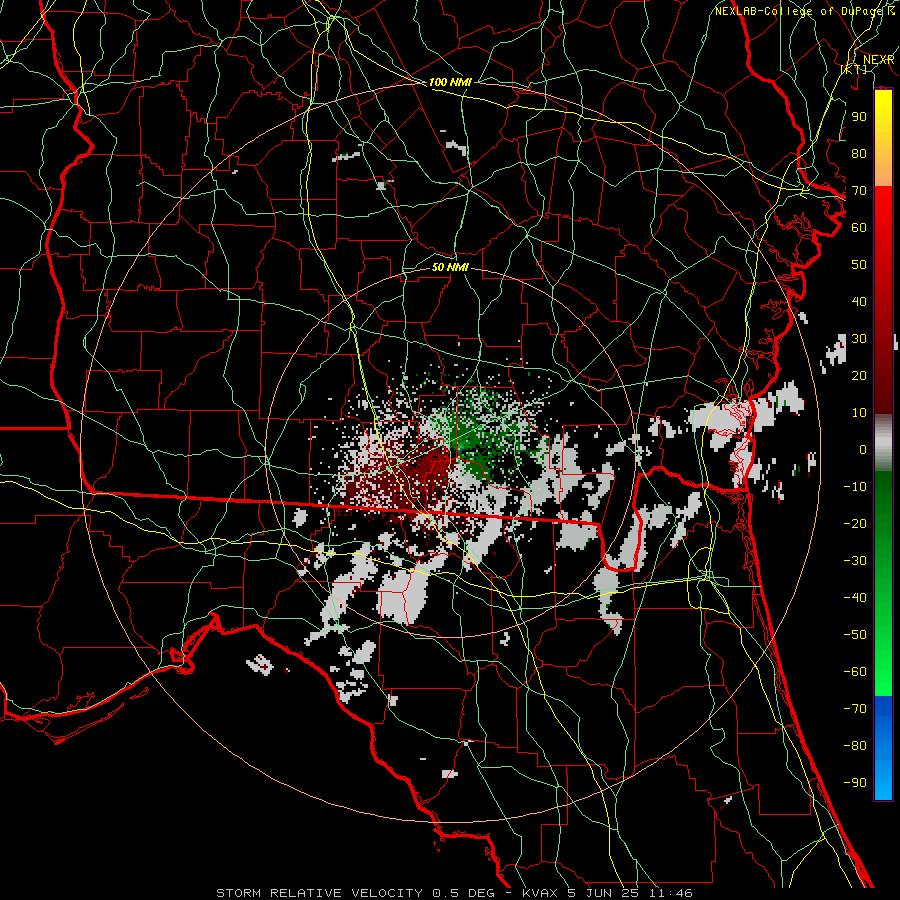
Task: Click the "-80" color scale label
Action: [x=855, y=746]
